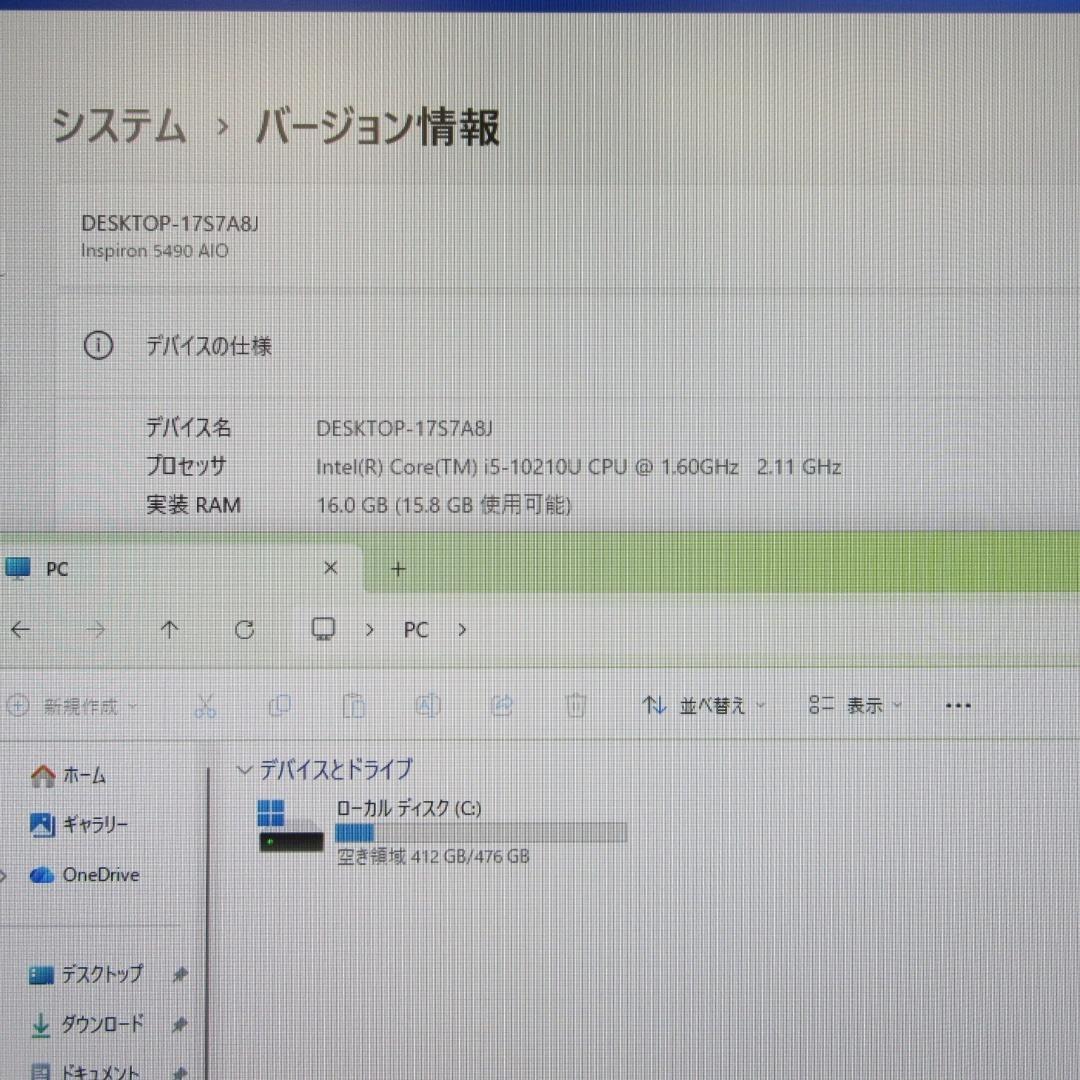The image size is (1080, 1080).
Task: Click the Rename icon in toolbar
Action: tap(428, 705)
